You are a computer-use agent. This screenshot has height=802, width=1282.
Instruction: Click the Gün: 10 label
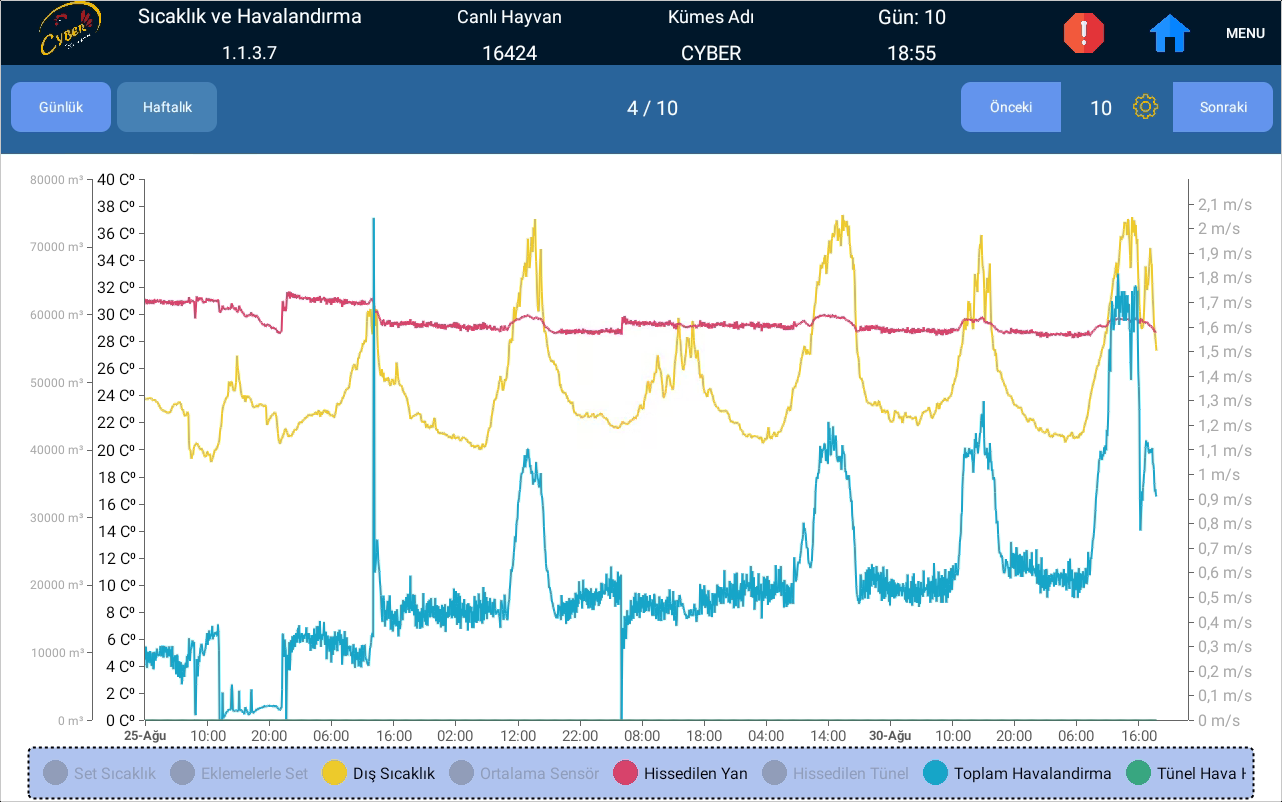pos(911,17)
